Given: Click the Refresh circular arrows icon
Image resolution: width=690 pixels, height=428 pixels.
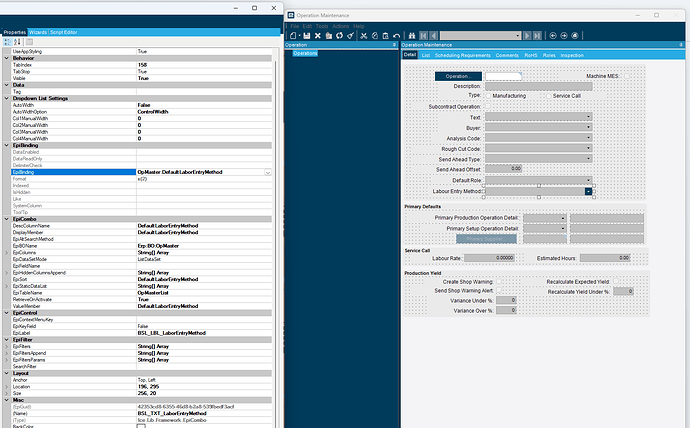Looking at the screenshot, I should coord(339,36).
